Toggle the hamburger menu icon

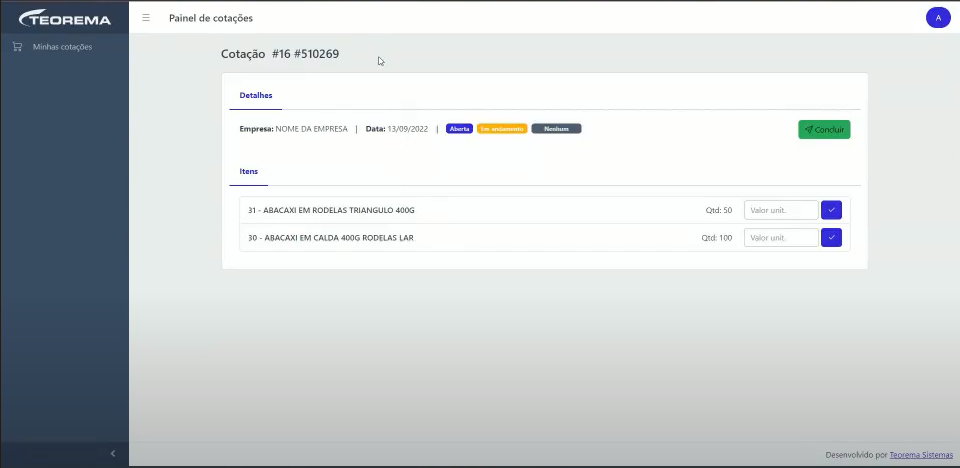[146, 18]
